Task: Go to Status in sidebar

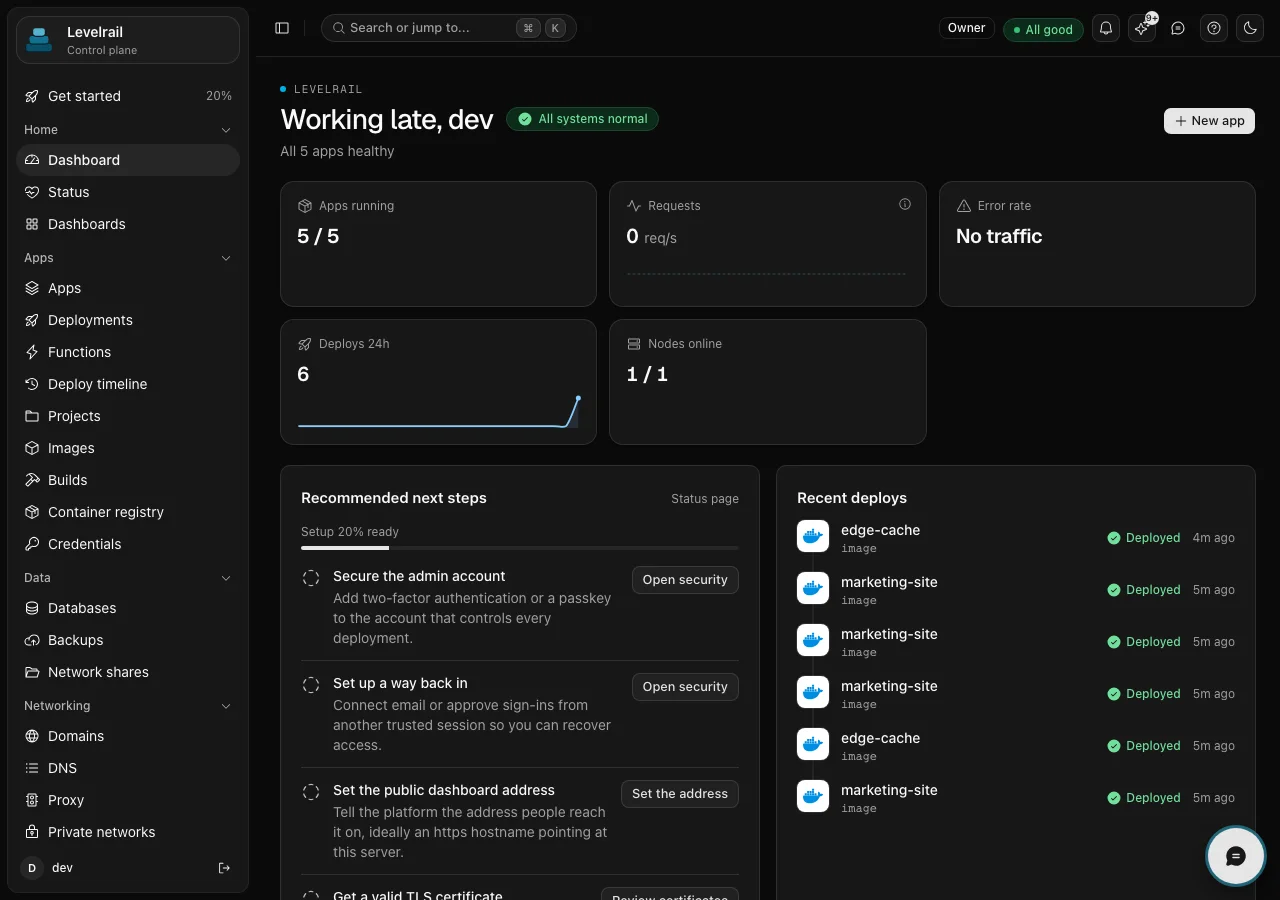Action: click(128, 192)
